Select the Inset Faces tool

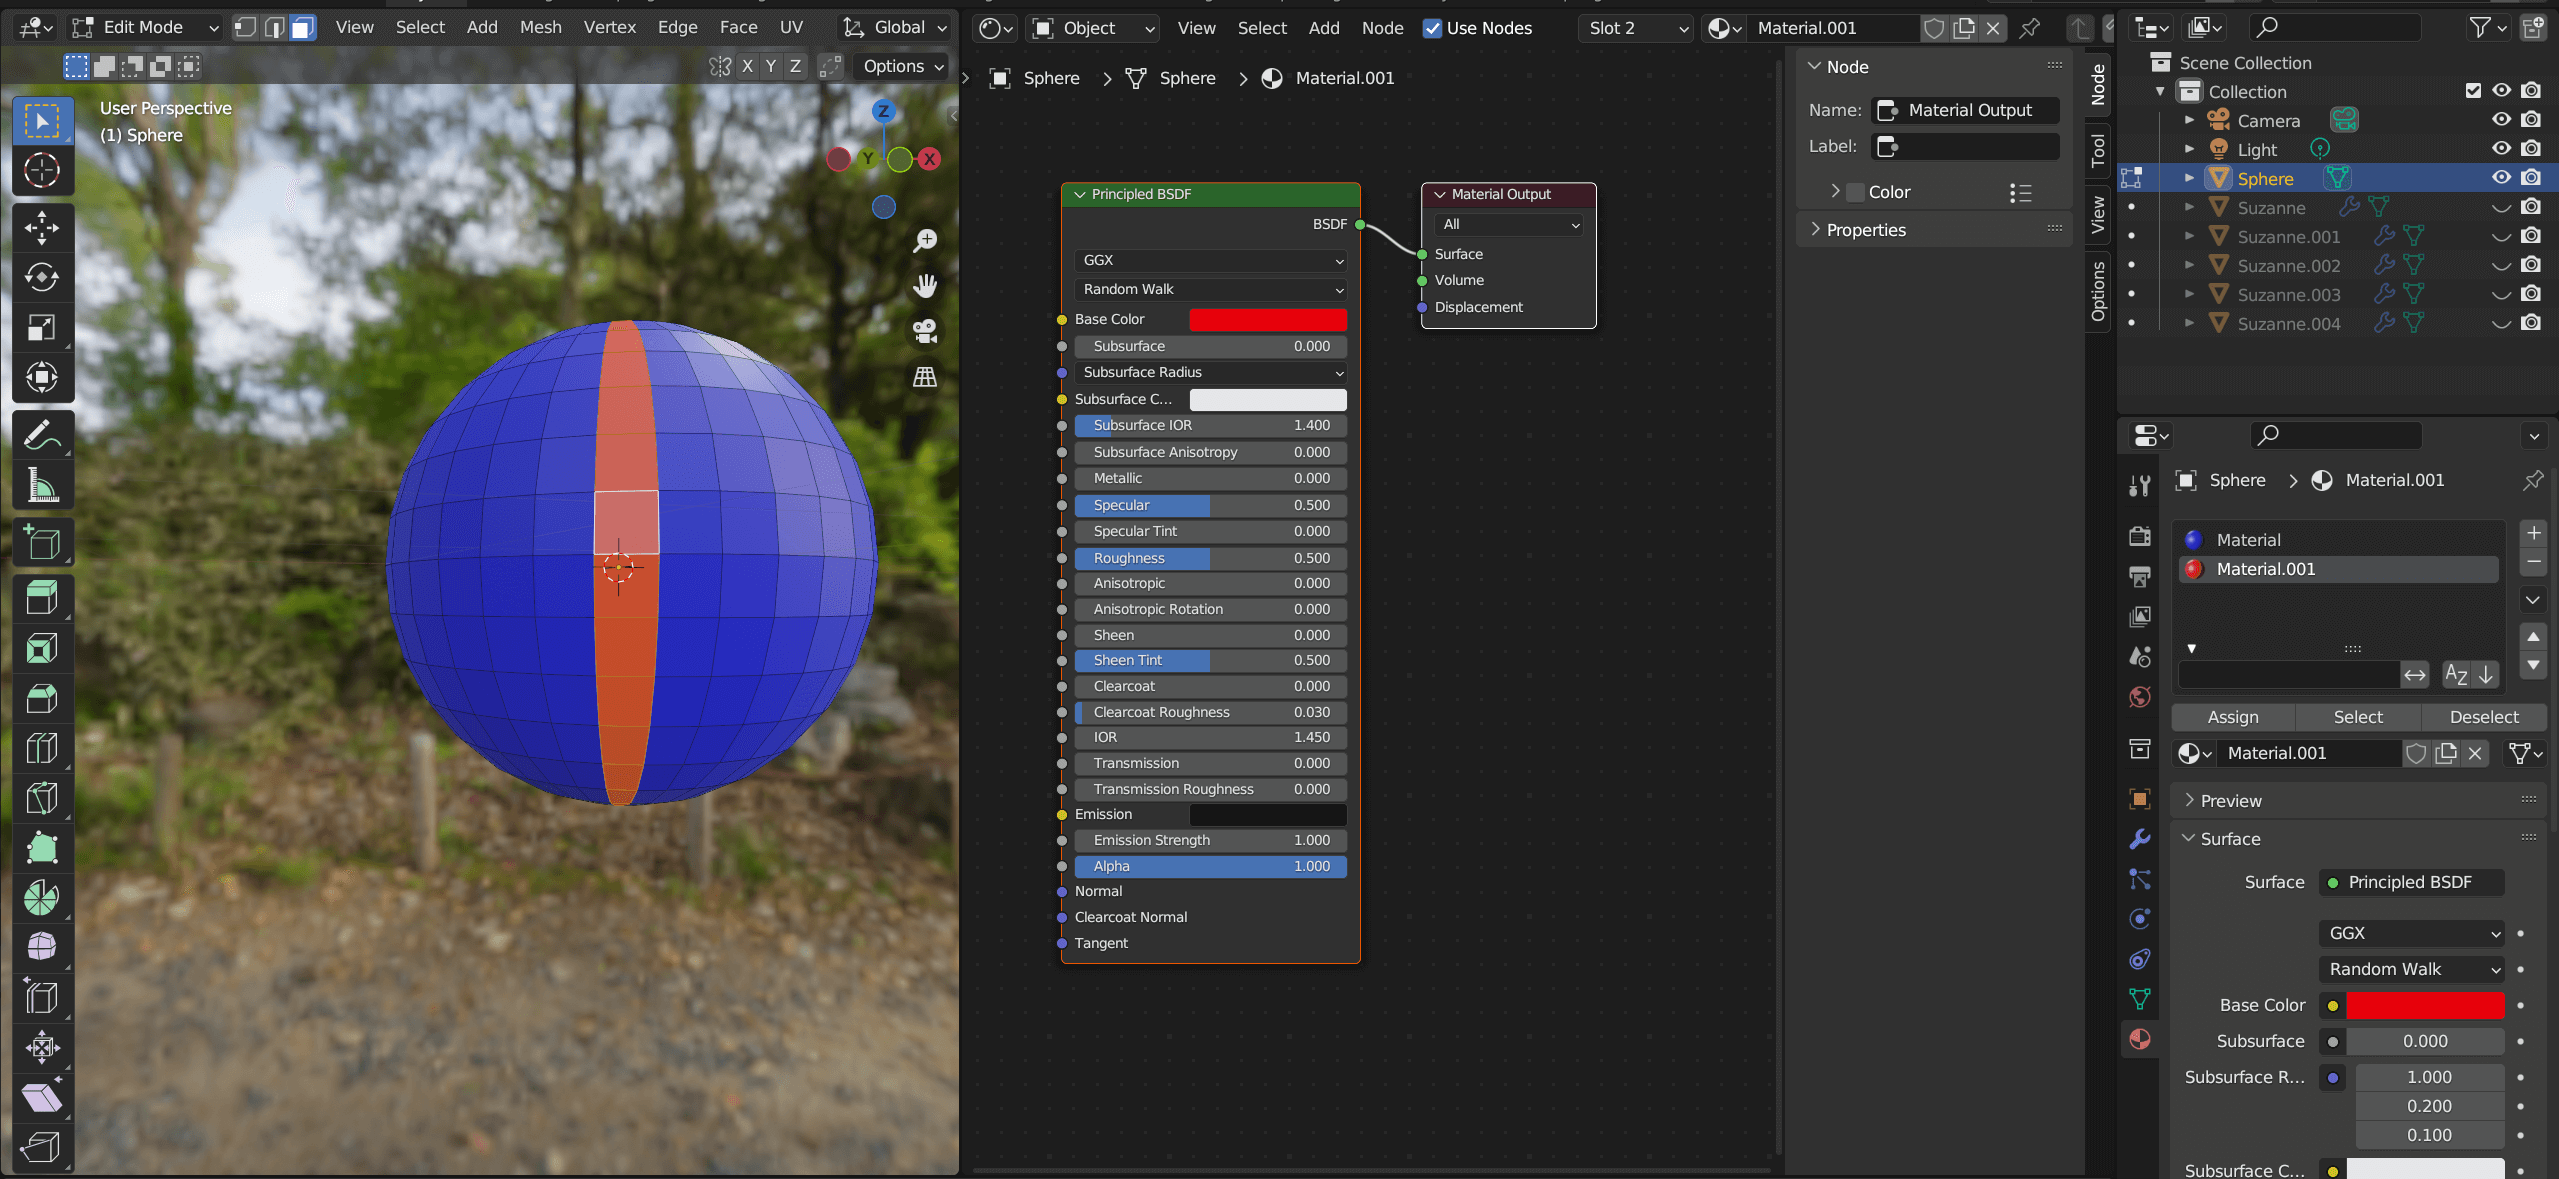click(42, 649)
